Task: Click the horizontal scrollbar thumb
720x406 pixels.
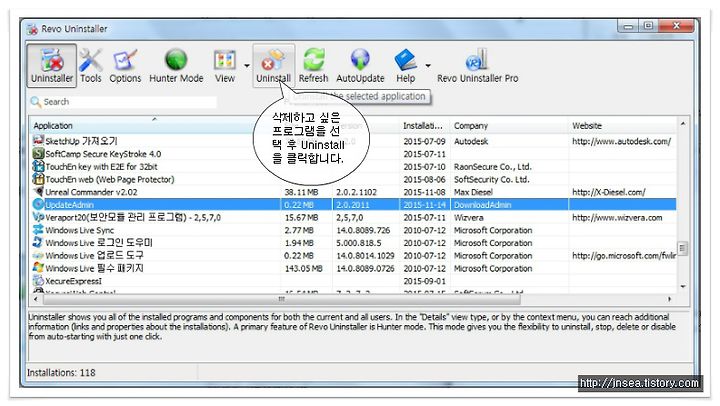Action: click(x=281, y=299)
